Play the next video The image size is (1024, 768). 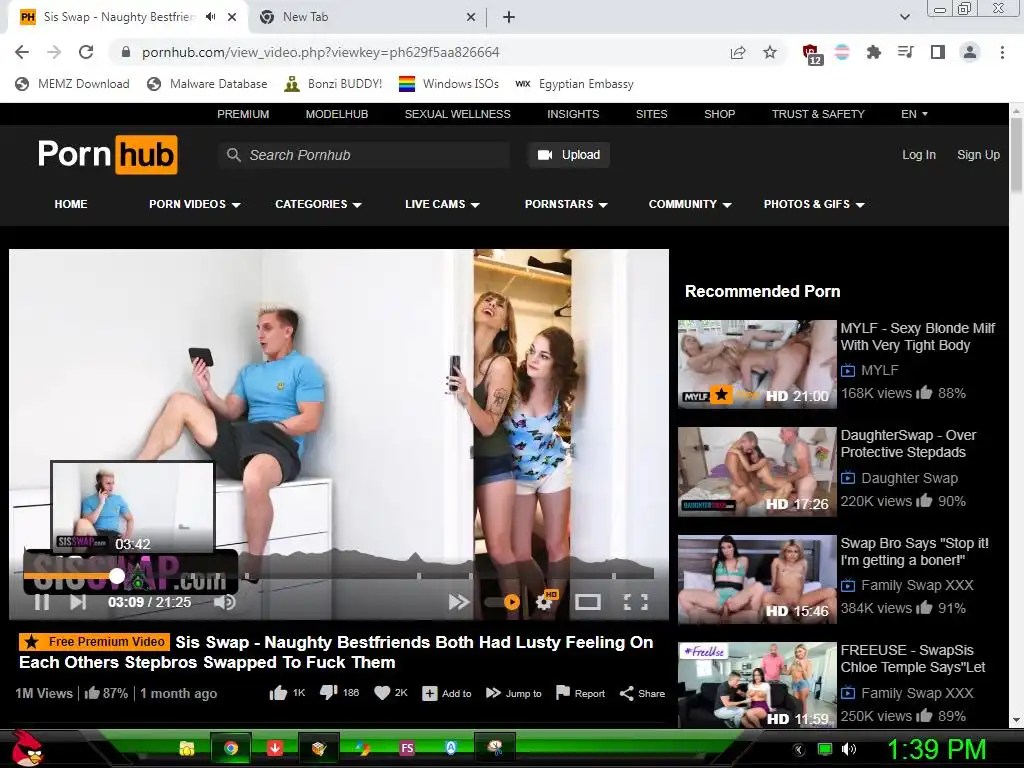coord(78,602)
